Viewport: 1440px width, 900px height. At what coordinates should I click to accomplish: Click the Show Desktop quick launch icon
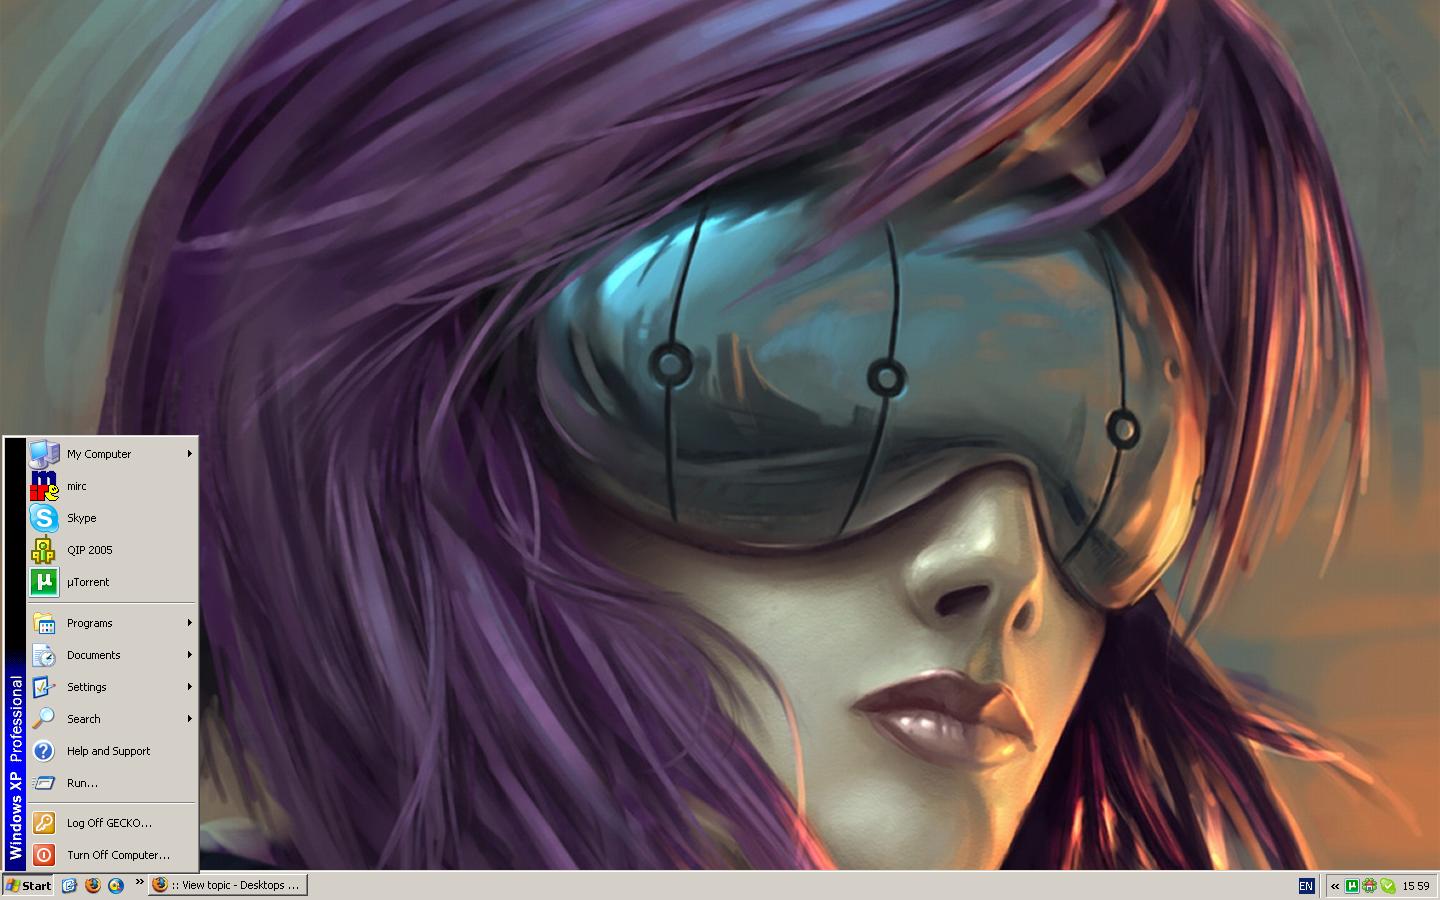pos(69,885)
